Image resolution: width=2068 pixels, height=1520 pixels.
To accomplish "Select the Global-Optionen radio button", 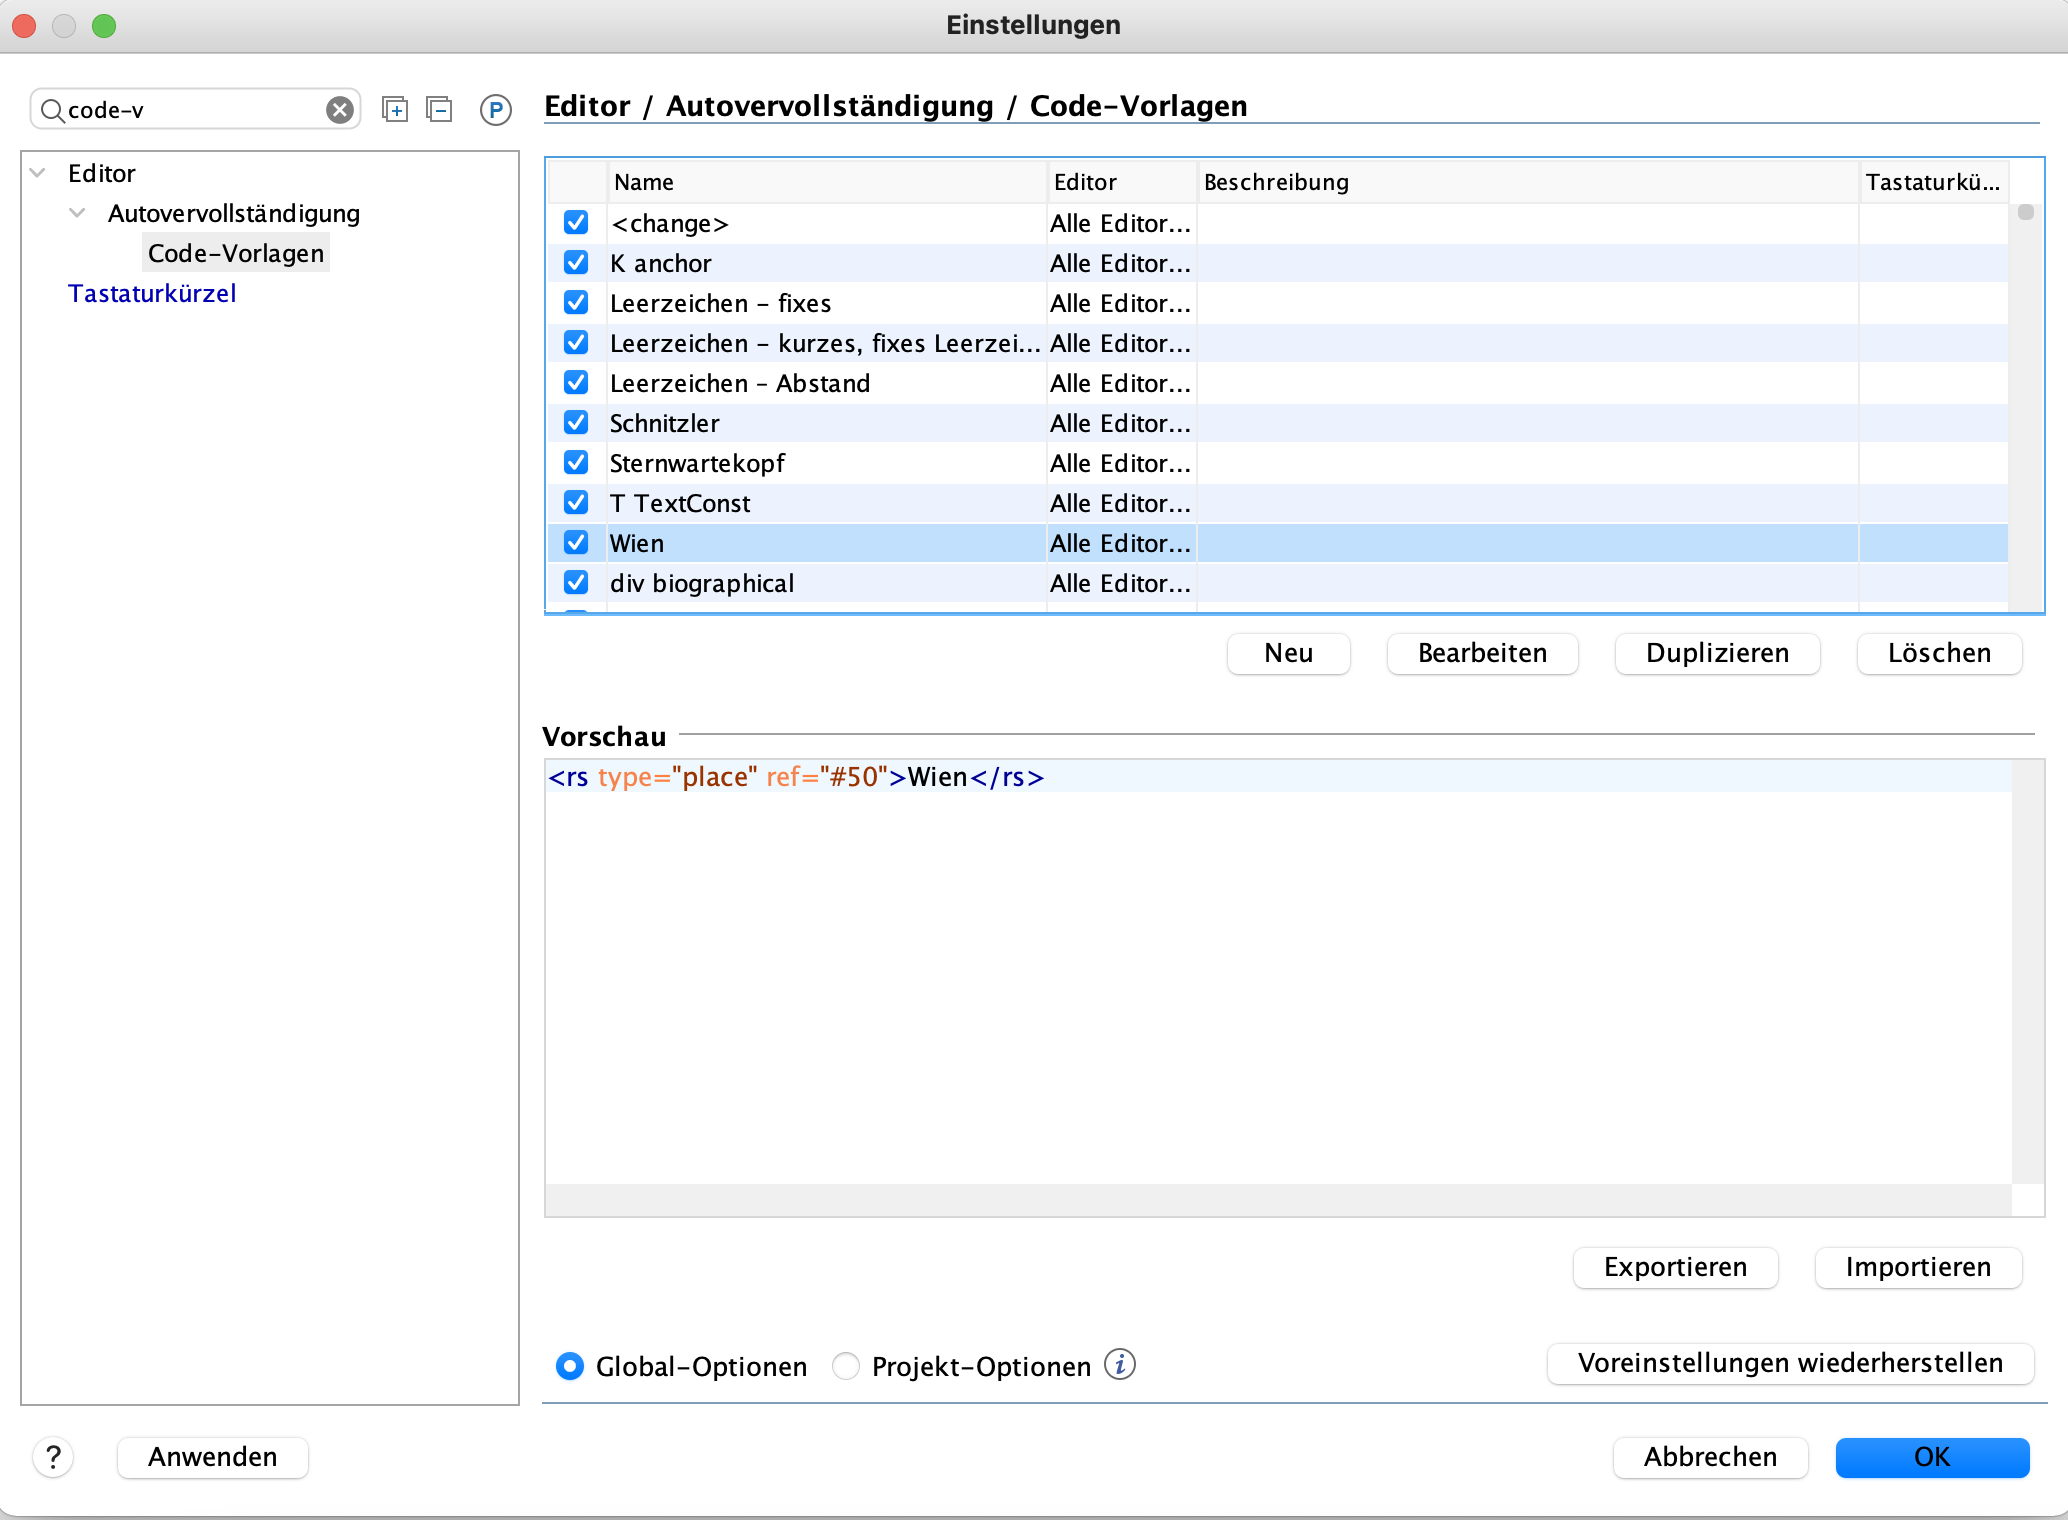I will tap(570, 1366).
